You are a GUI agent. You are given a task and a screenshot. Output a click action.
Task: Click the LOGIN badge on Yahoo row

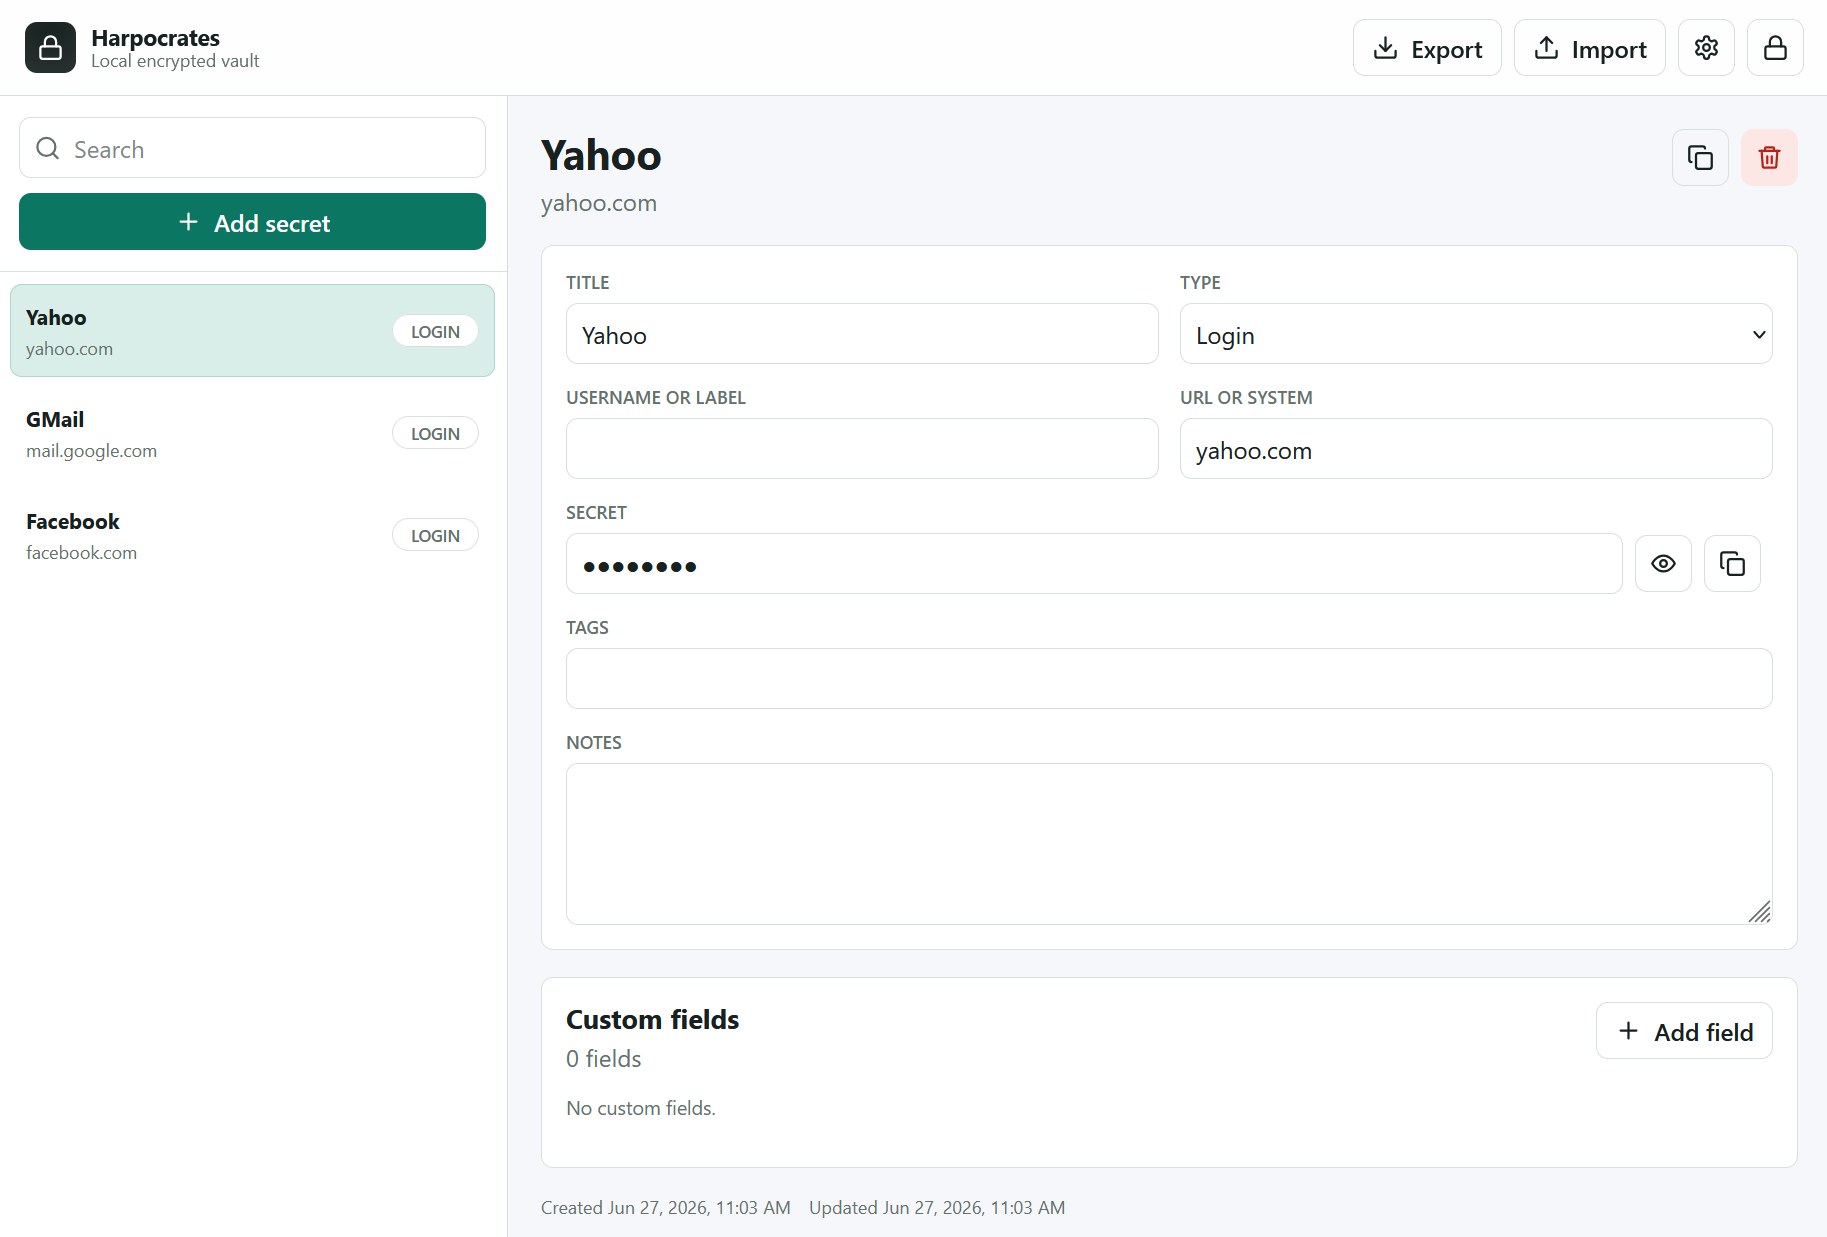coord(435,331)
